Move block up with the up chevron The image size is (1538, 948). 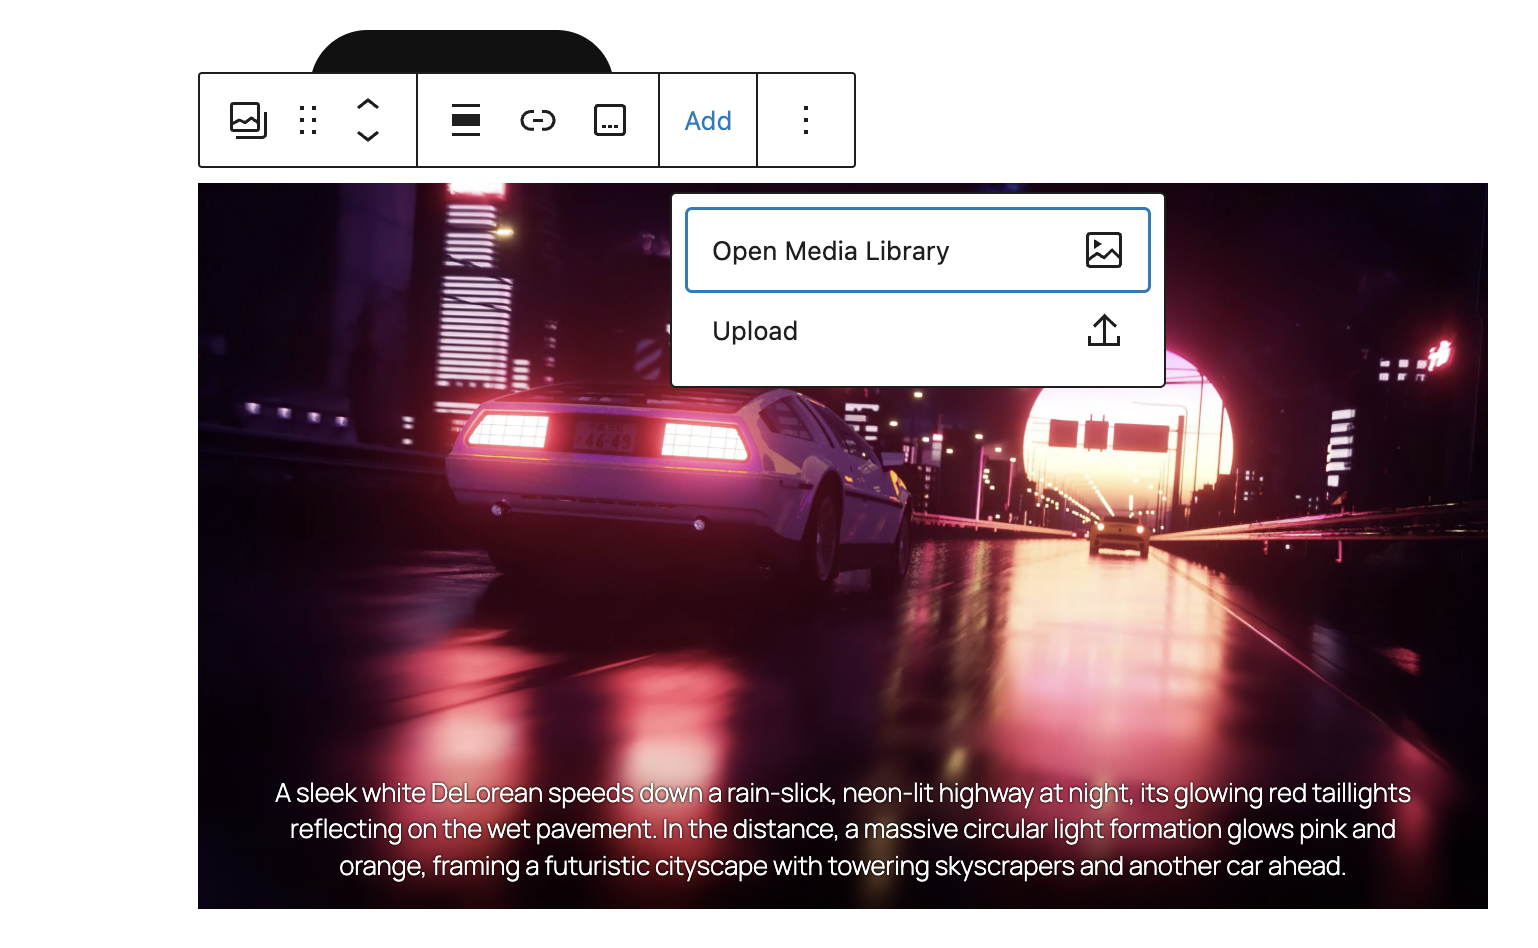pos(368,104)
